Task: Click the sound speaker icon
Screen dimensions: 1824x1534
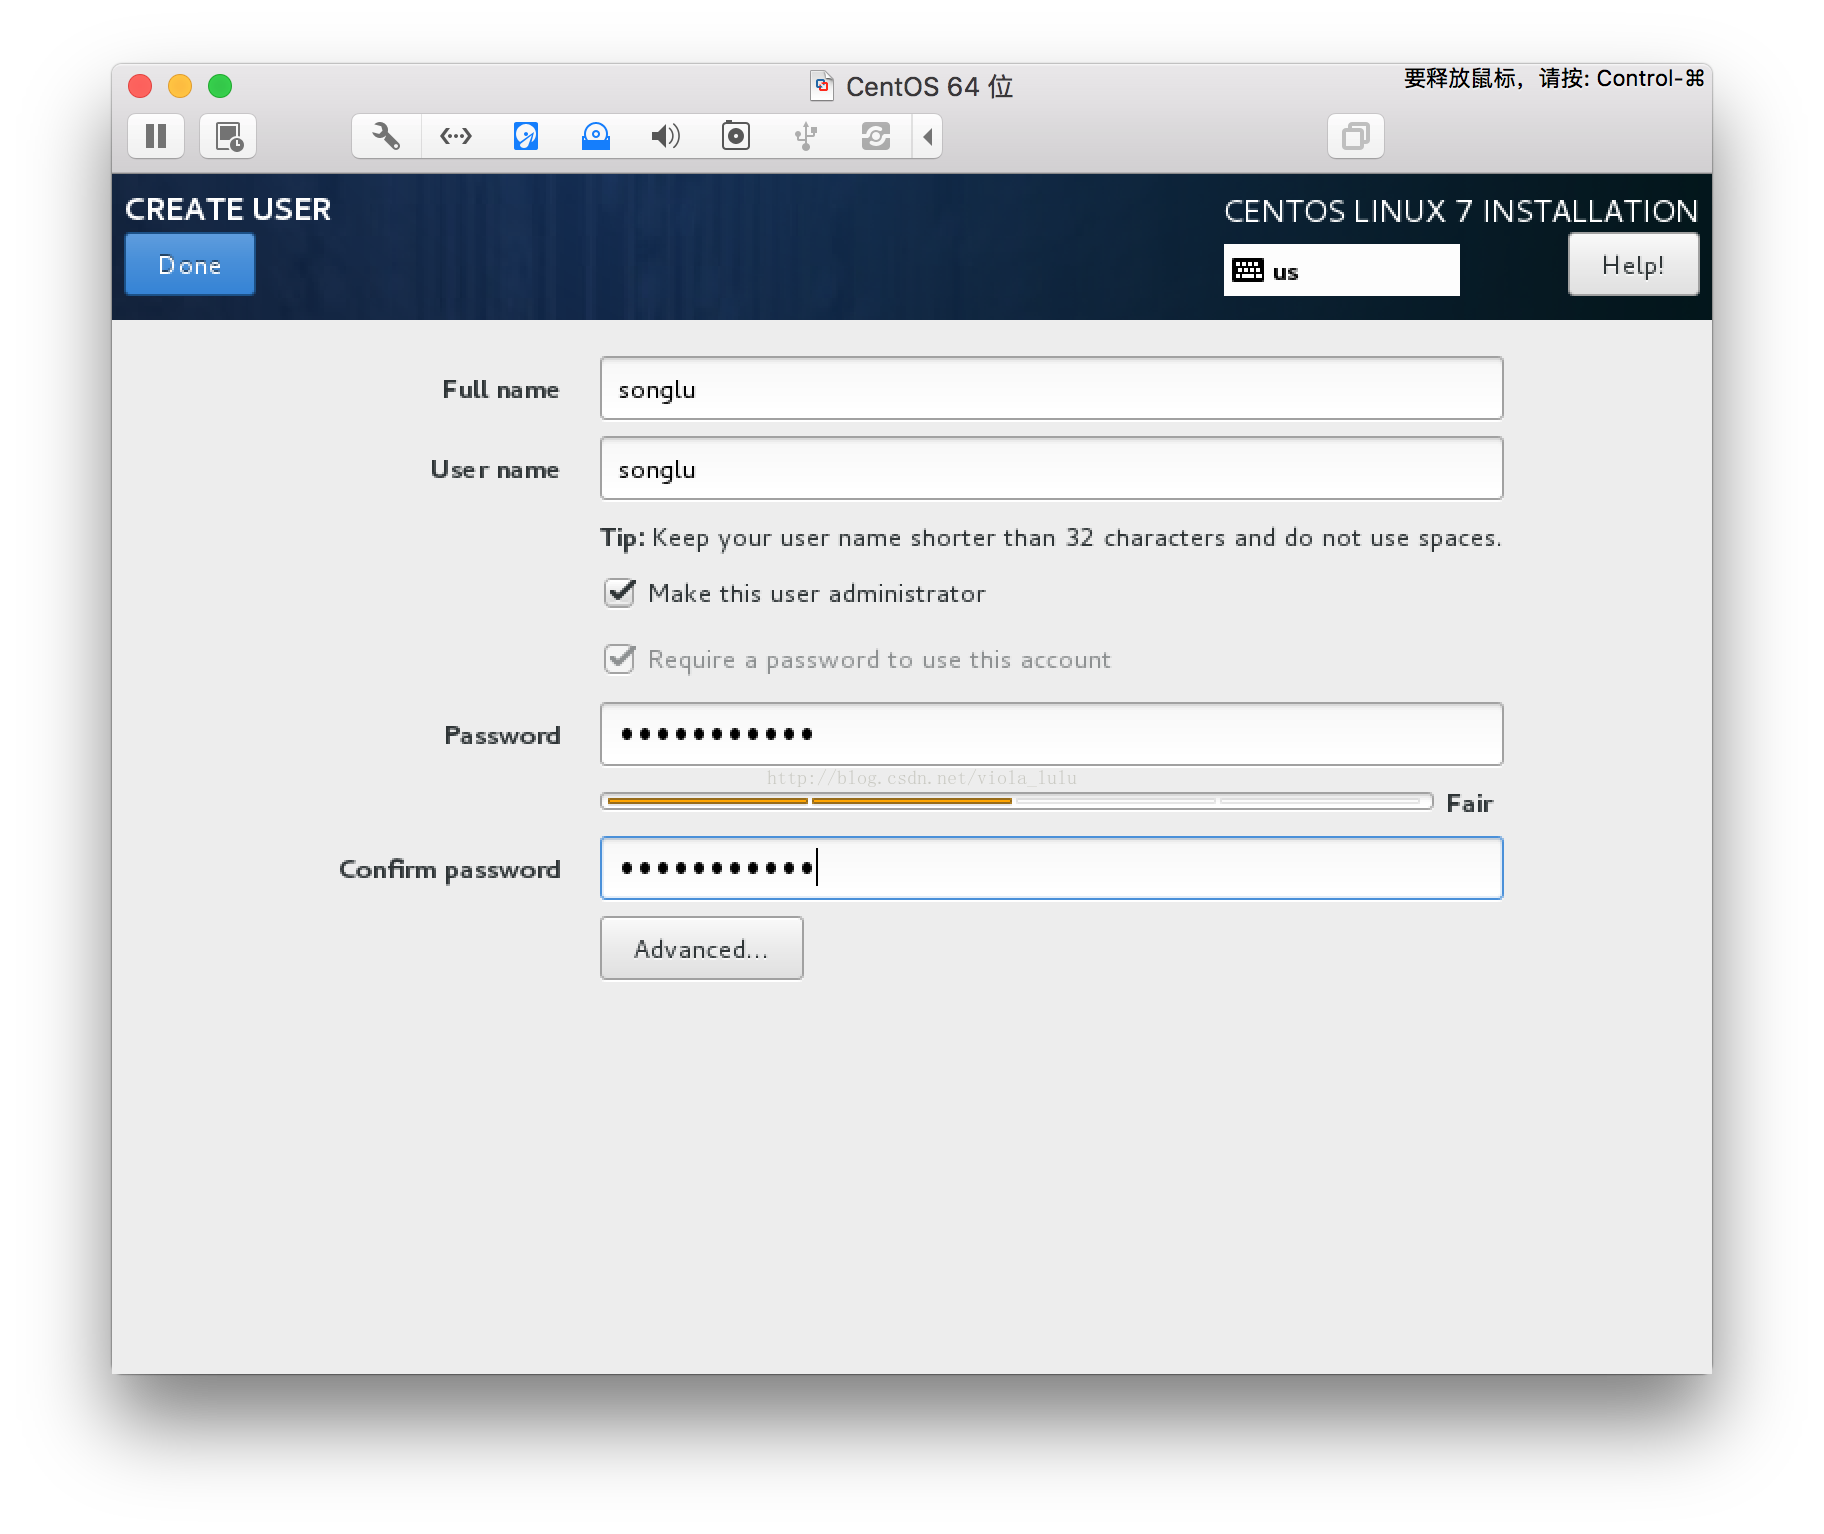Action: tap(666, 136)
